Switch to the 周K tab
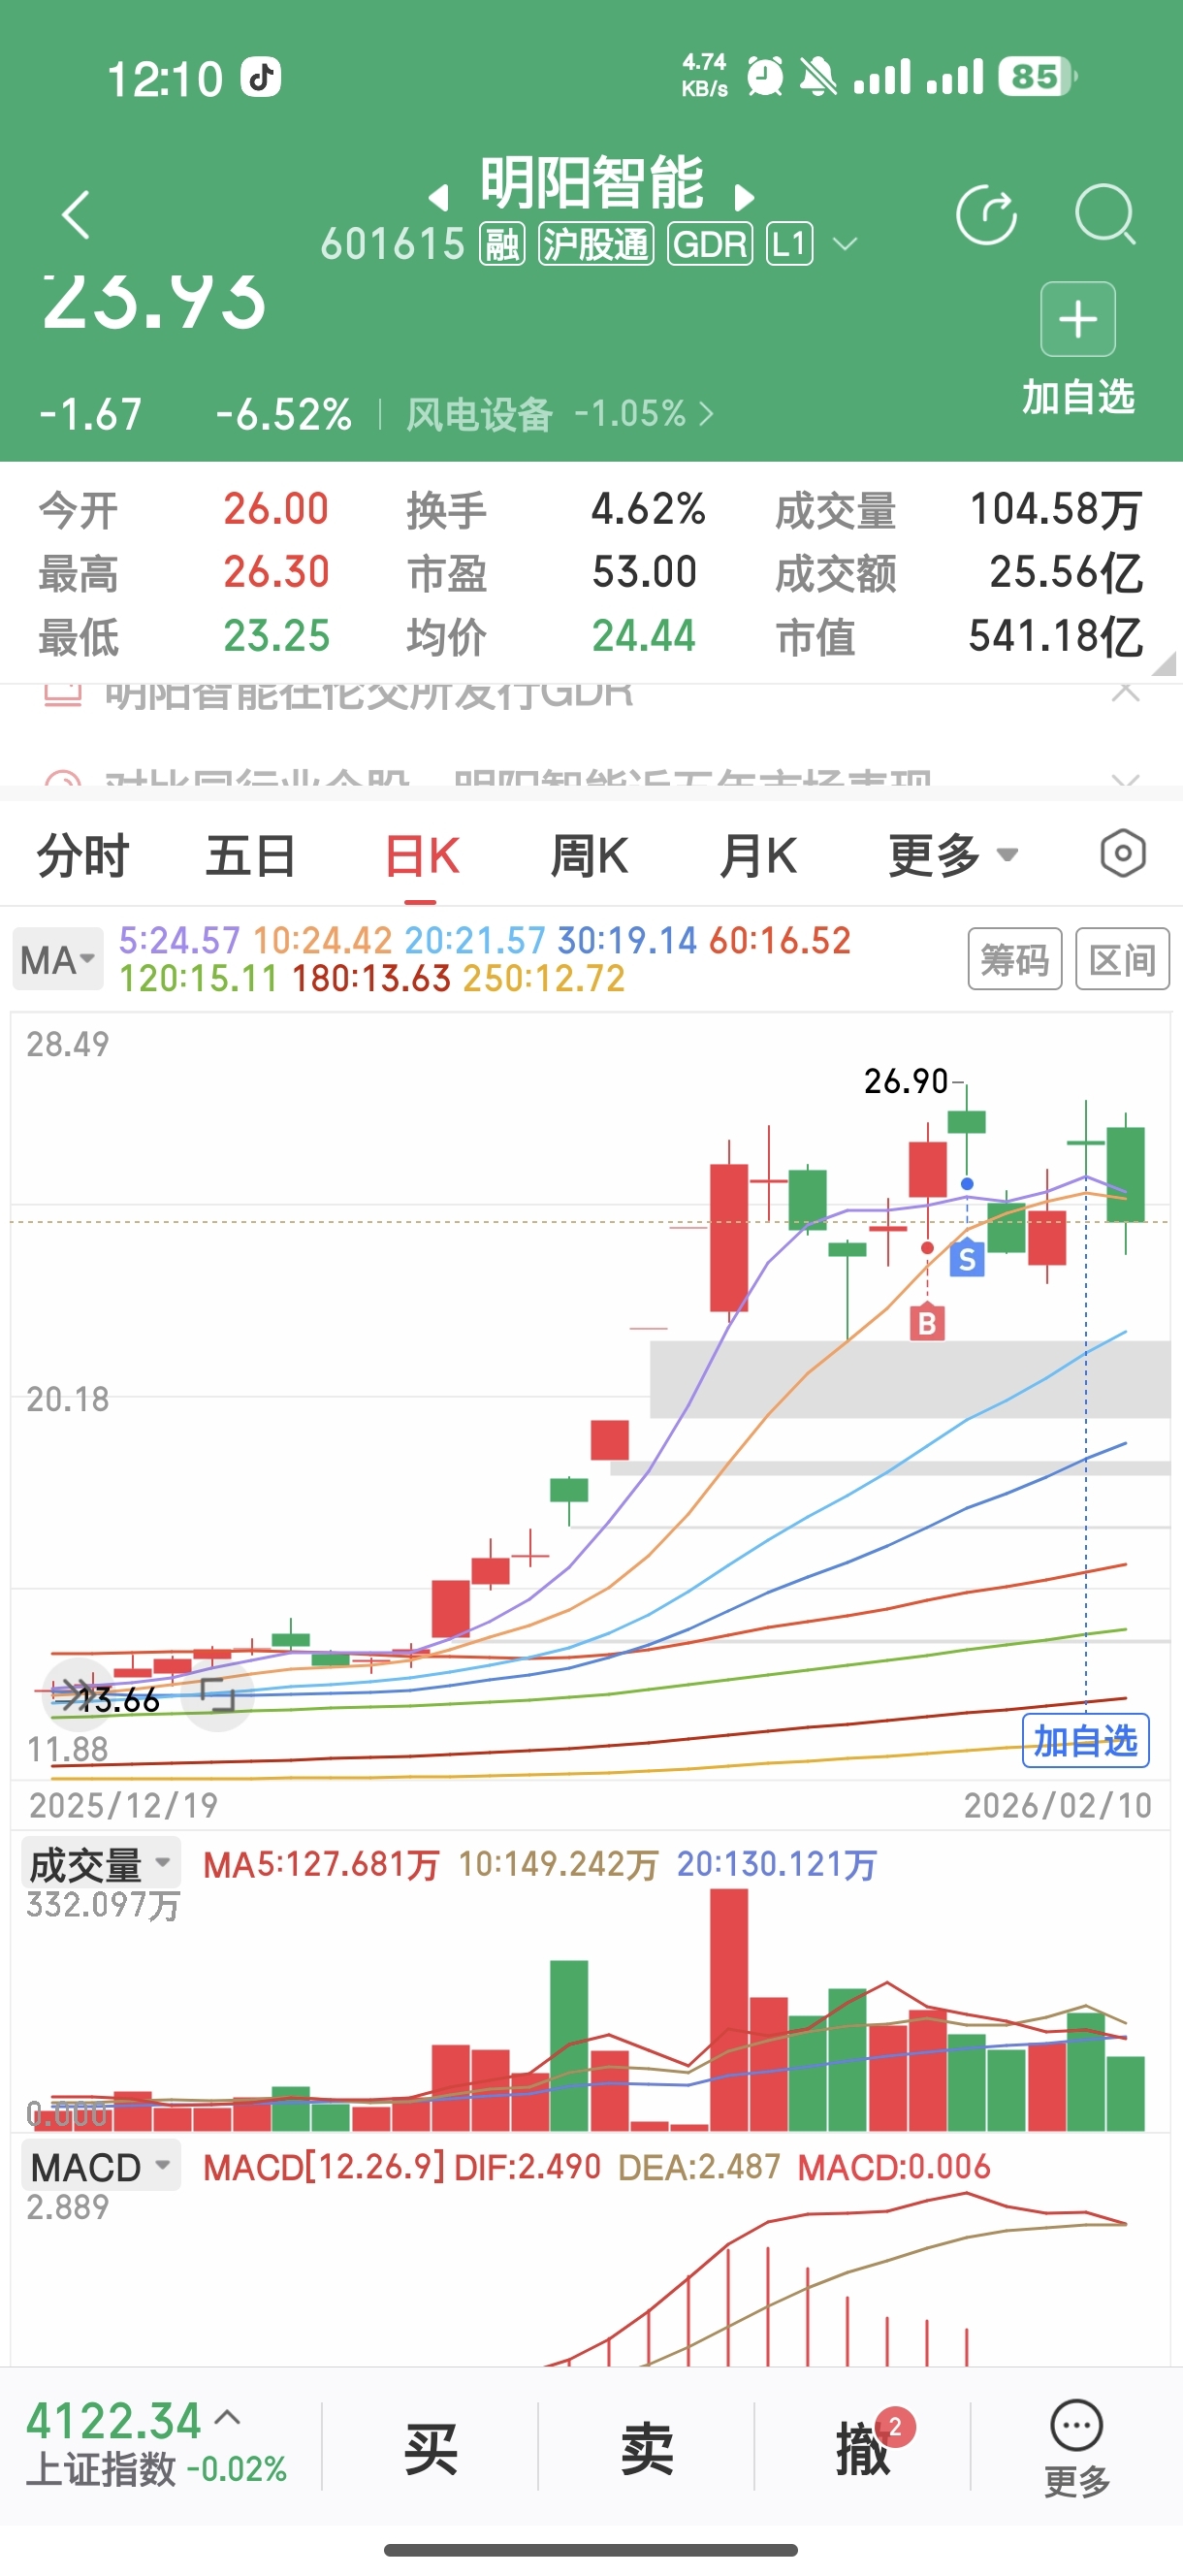This screenshot has width=1183, height=2576. click(x=589, y=856)
